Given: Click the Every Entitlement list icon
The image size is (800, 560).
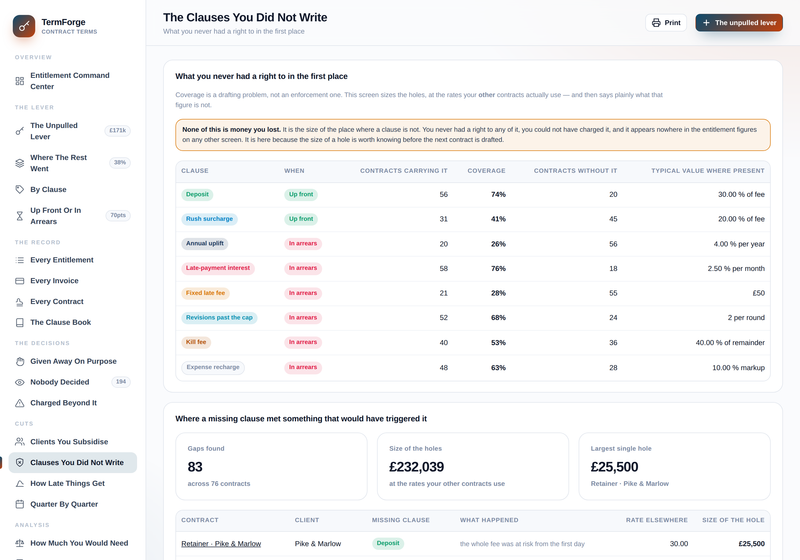Looking at the screenshot, I should [19, 260].
